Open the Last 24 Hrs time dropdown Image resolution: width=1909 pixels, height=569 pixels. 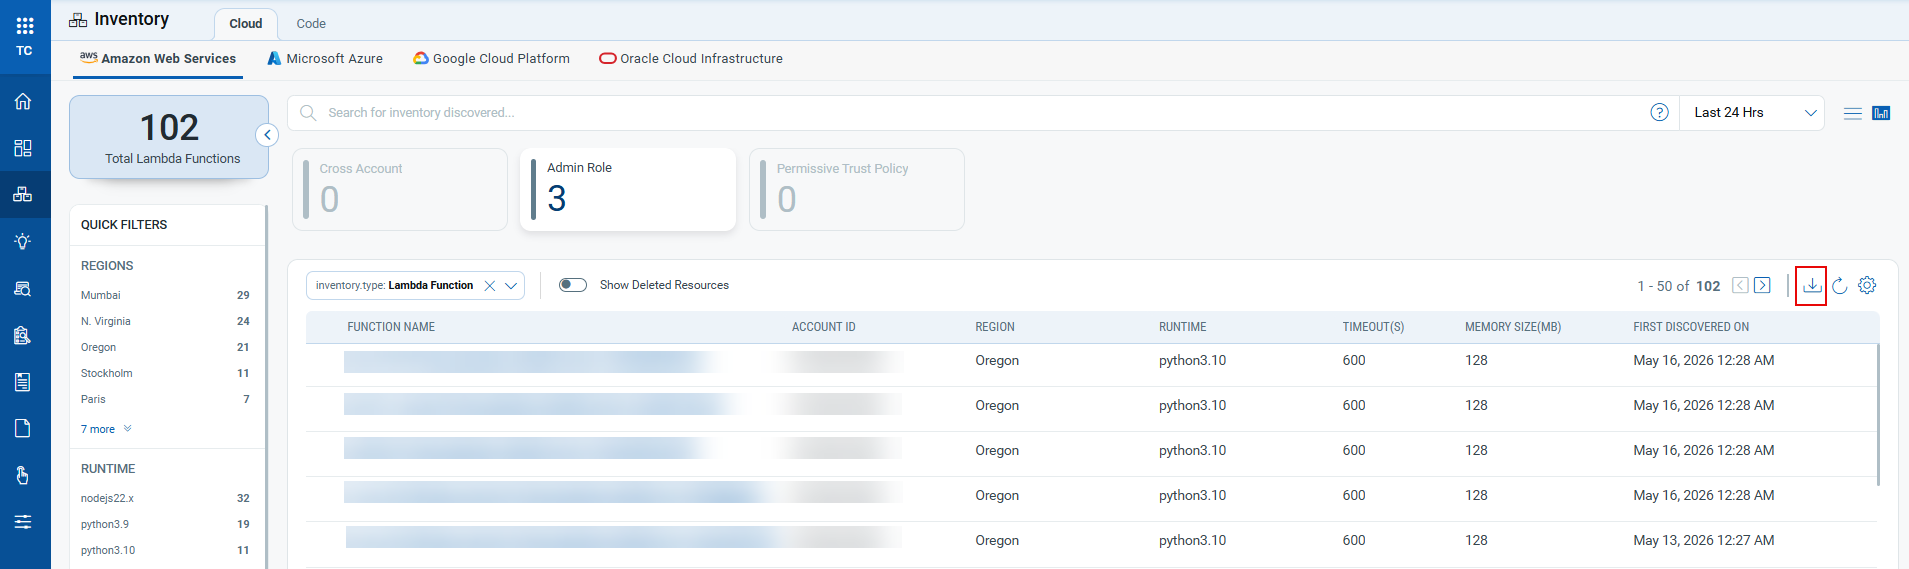(x=1752, y=113)
